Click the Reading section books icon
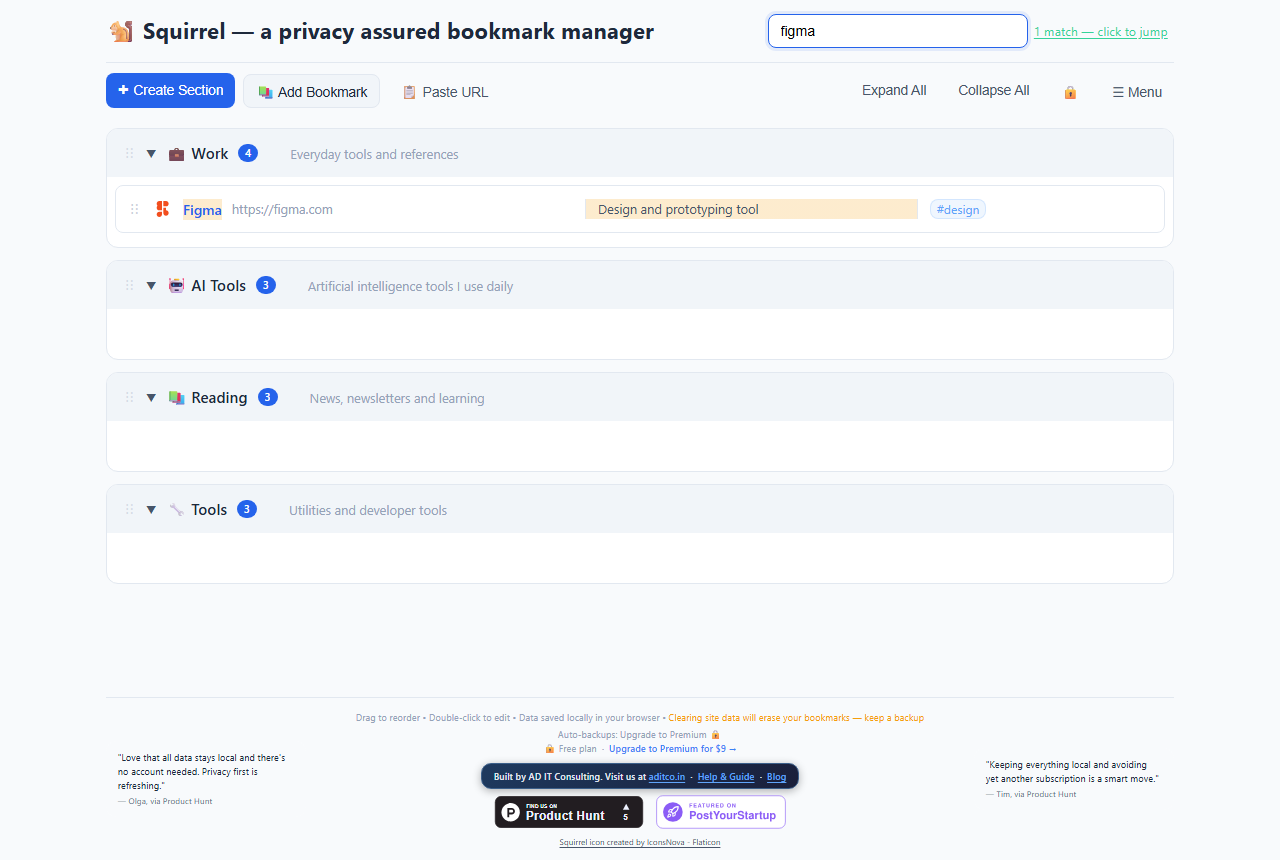This screenshot has width=1280, height=860. pos(176,398)
